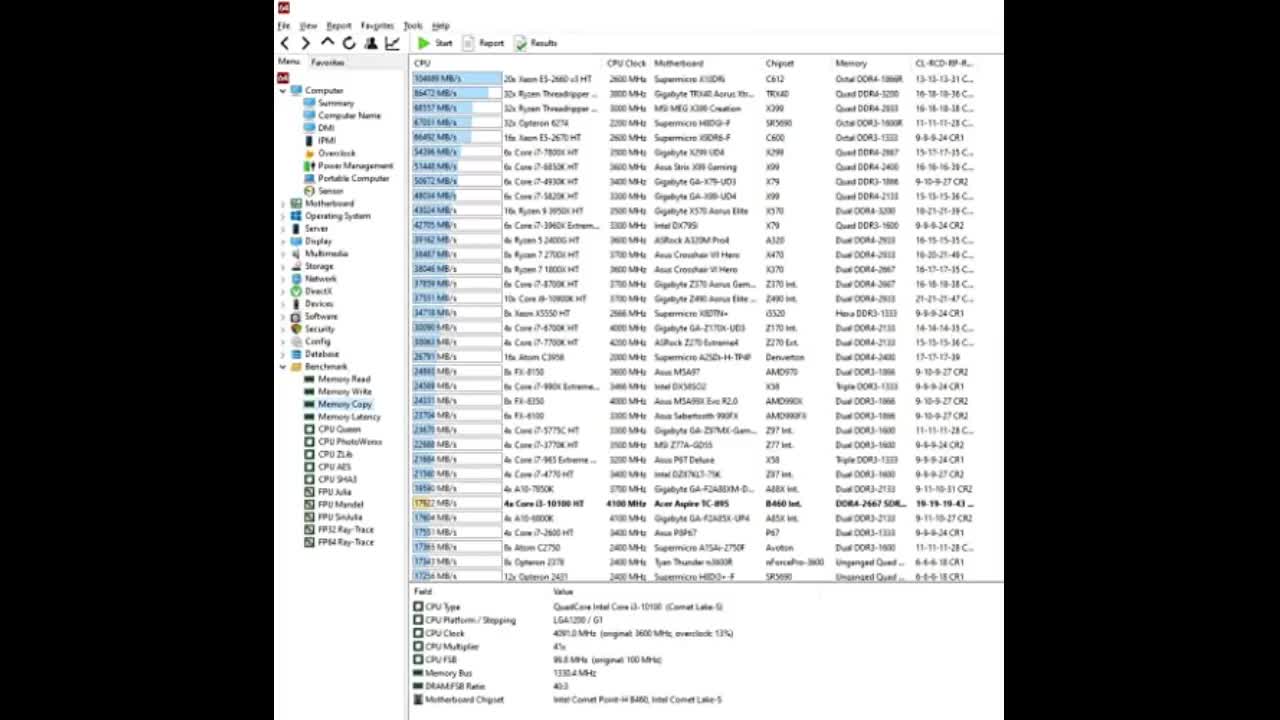Select the Memory Copy benchmark
This screenshot has width=1280, height=720.
tap(345, 404)
